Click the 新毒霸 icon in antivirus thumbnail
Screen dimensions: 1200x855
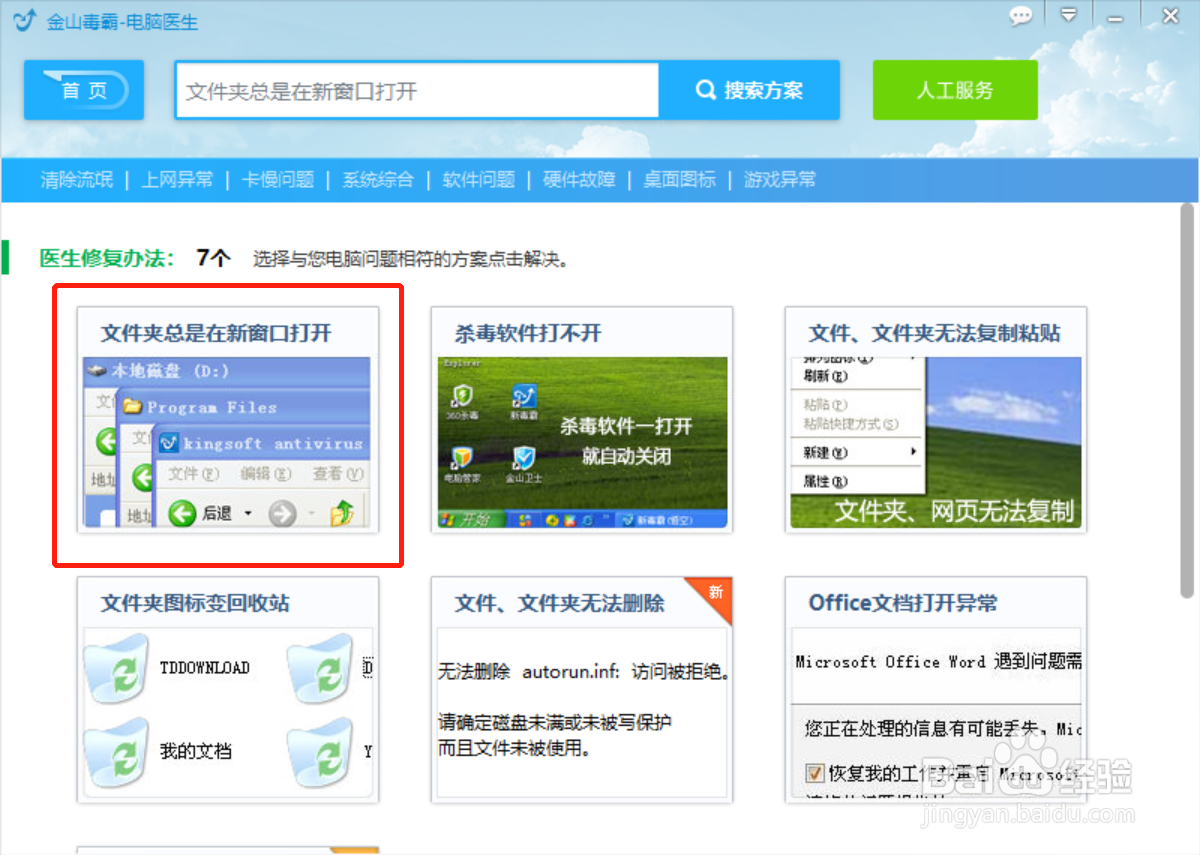tap(523, 396)
